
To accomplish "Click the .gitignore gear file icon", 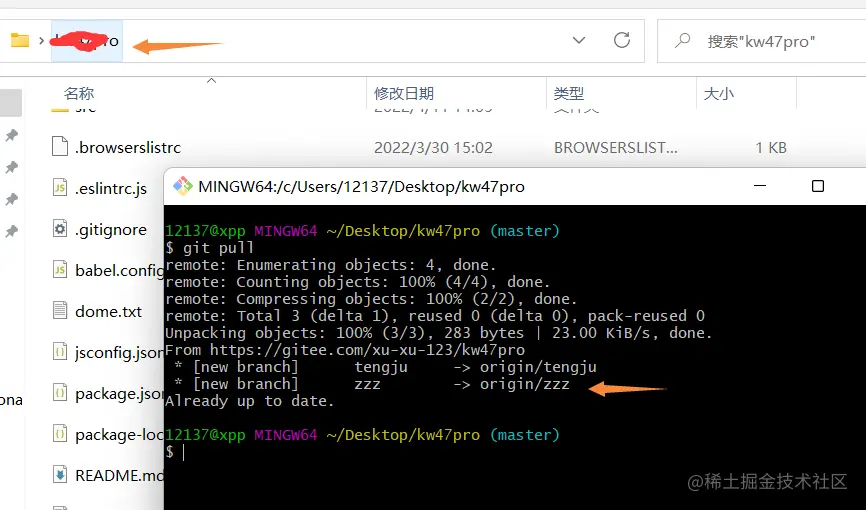I will [60, 228].
